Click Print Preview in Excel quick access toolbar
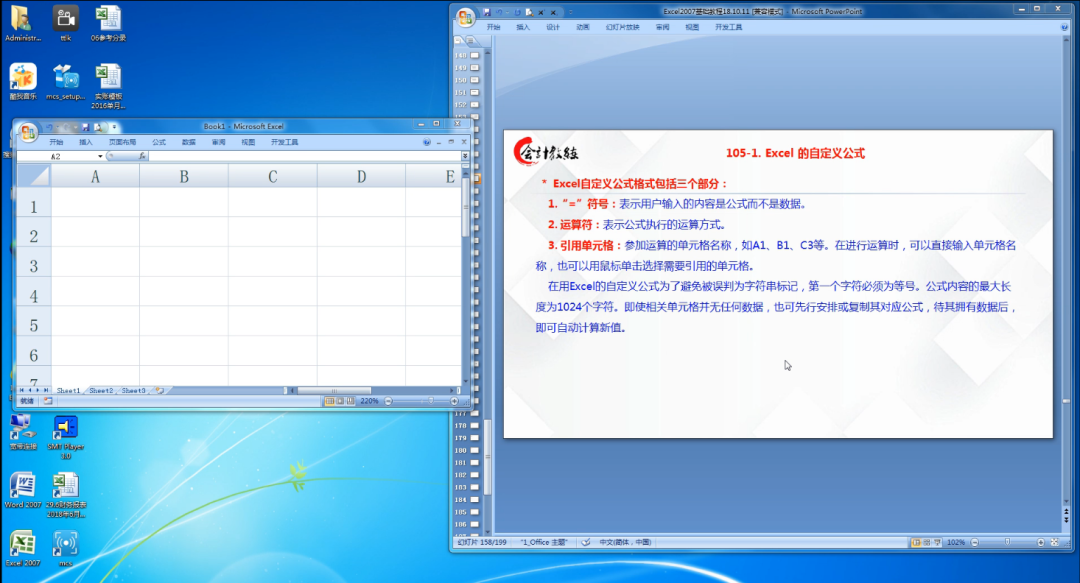The width and height of the screenshot is (1080, 583). 97,127
